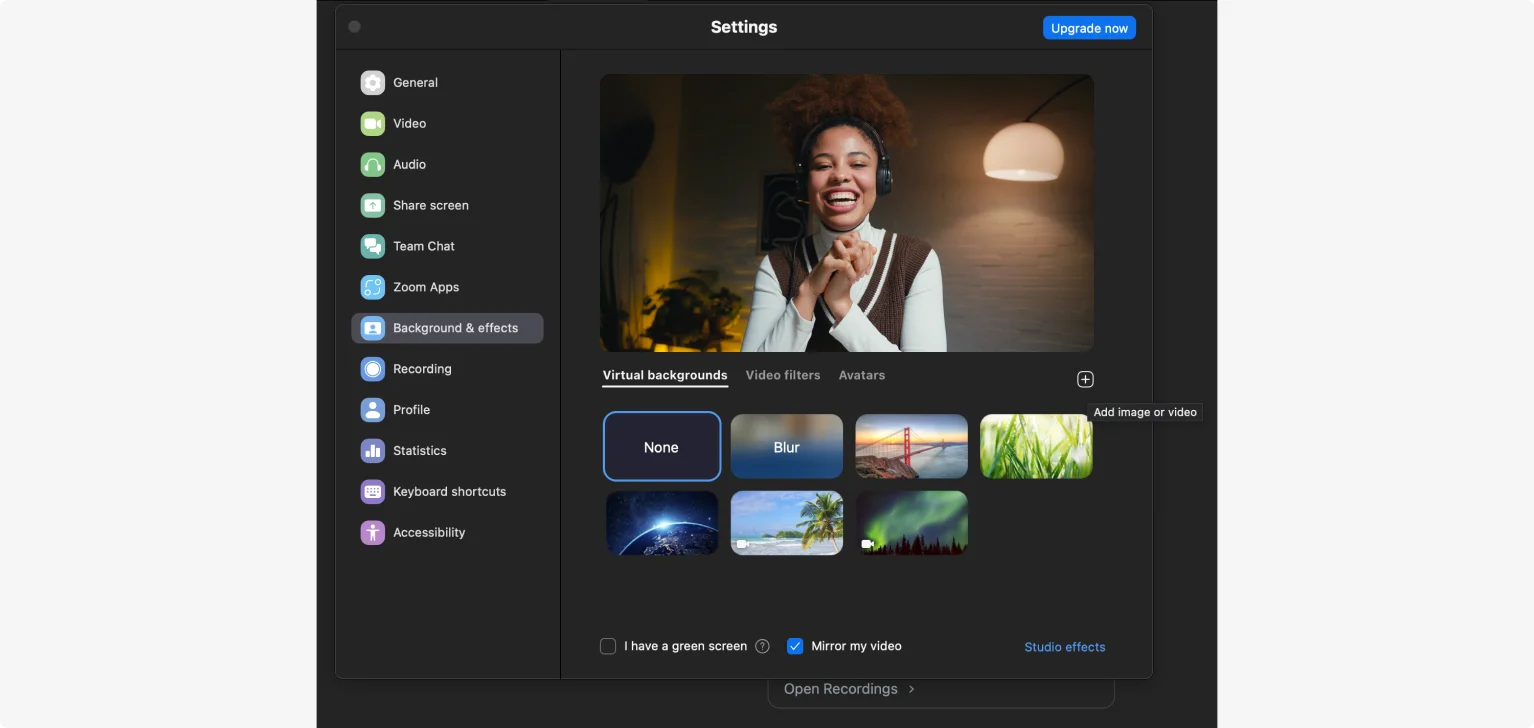Select the Video settings icon
This screenshot has width=1534, height=728.
[x=372, y=123]
